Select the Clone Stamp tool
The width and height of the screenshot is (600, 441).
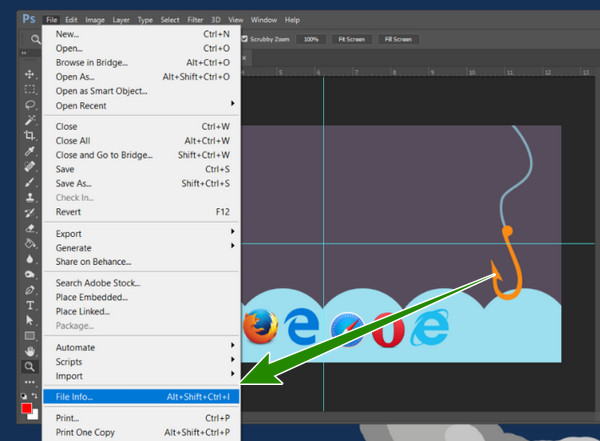pyautogui.click(x=29, y=197)
